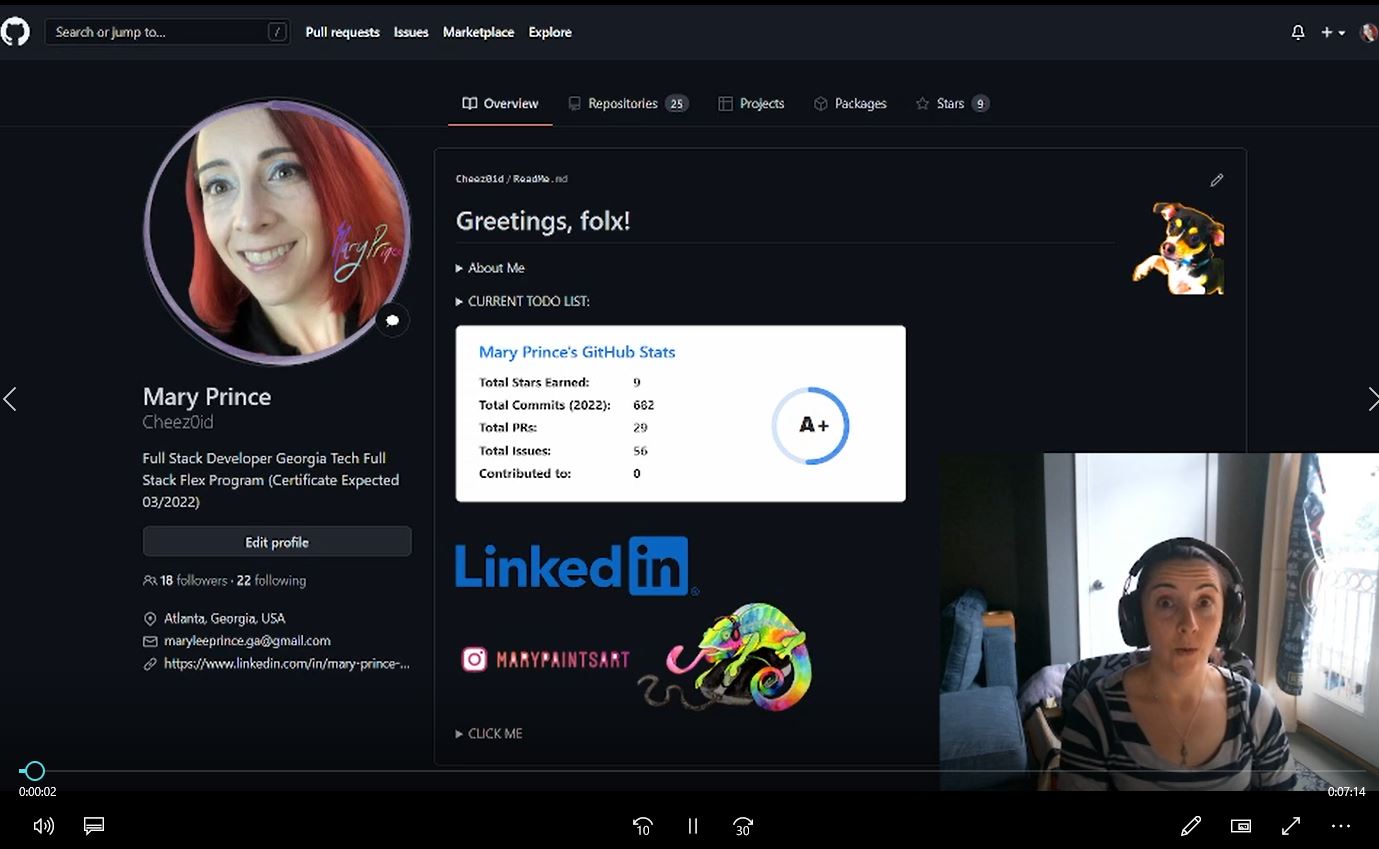This screenshot has height=849, width=1379.
Task: Open Explore in the header
Action: point(550,32)
